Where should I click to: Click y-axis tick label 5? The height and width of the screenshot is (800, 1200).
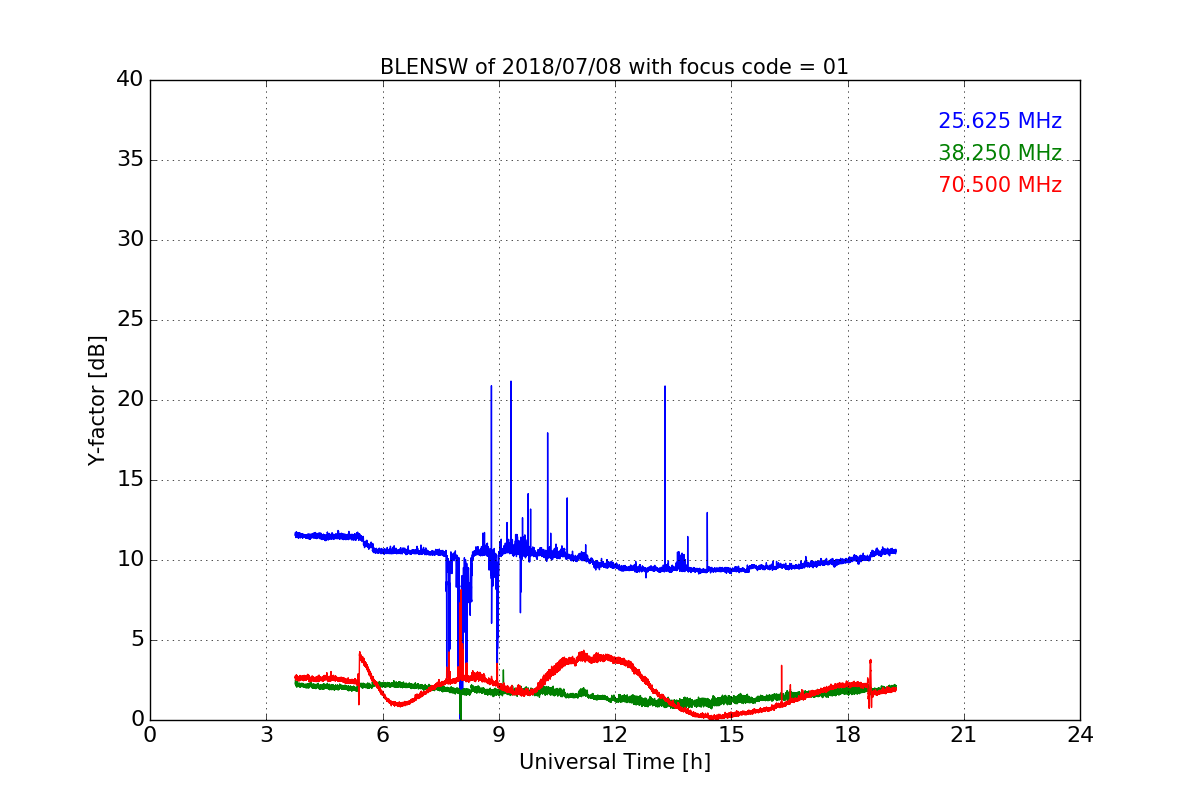coord(136,640)
